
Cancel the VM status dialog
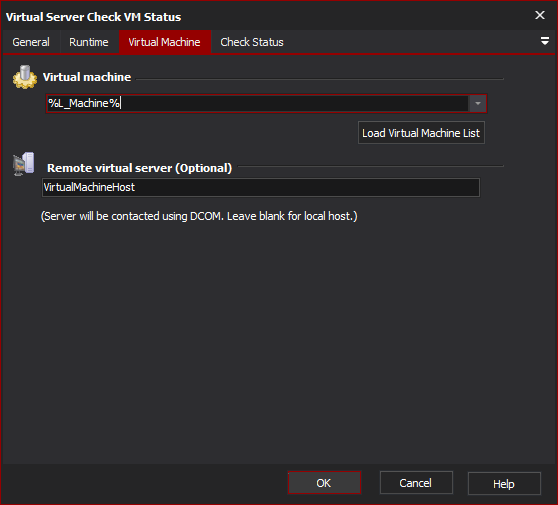point(416,483)
